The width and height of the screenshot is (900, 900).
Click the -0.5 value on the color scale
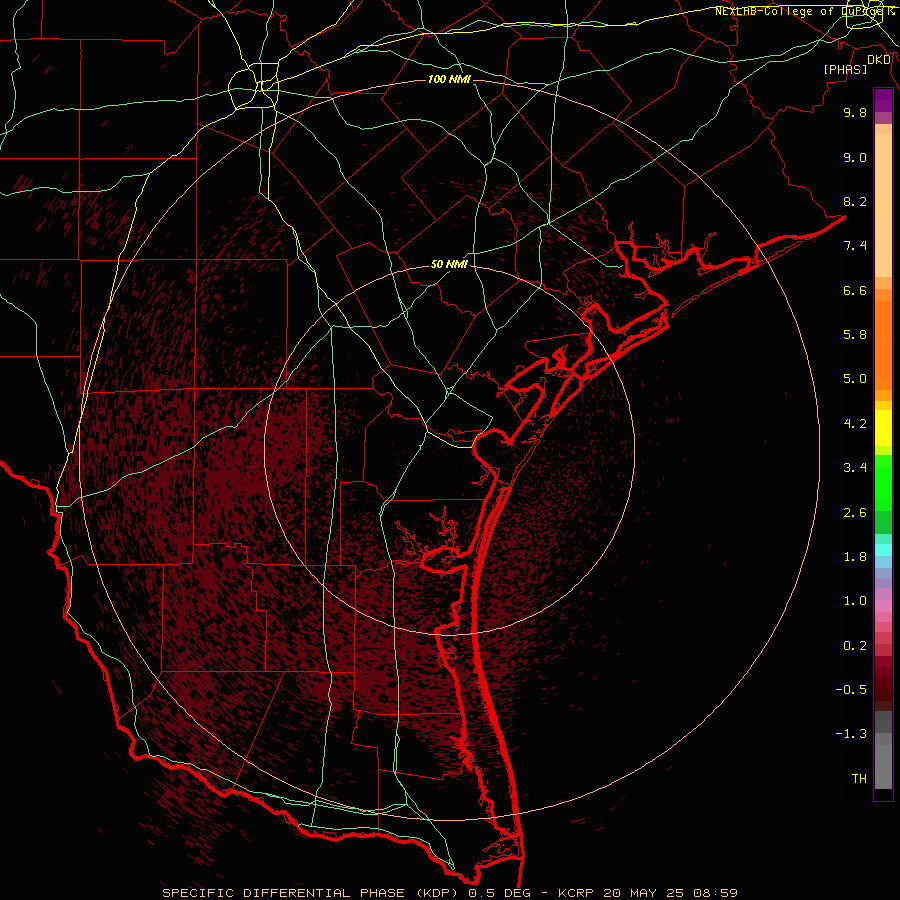click(851, 690)
